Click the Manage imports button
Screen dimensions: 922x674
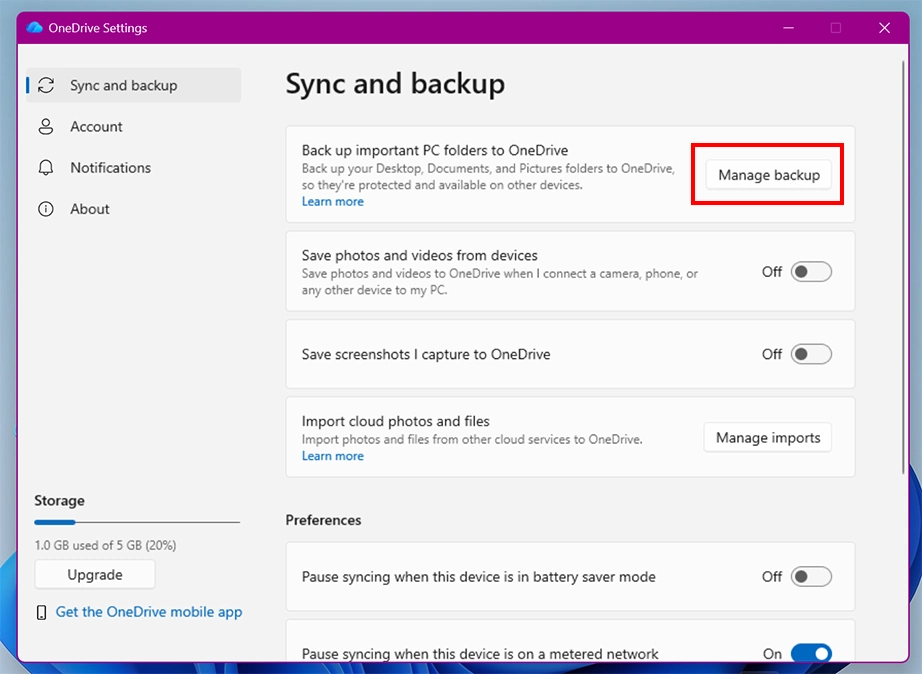tap(767, 438)
